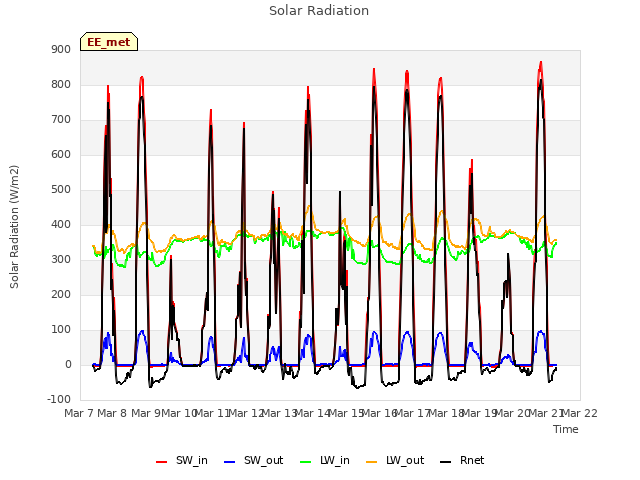Viewport: 640px width, 480px height.
Task: Click the -100 y-axis tick label
Action: click(59, 399)
